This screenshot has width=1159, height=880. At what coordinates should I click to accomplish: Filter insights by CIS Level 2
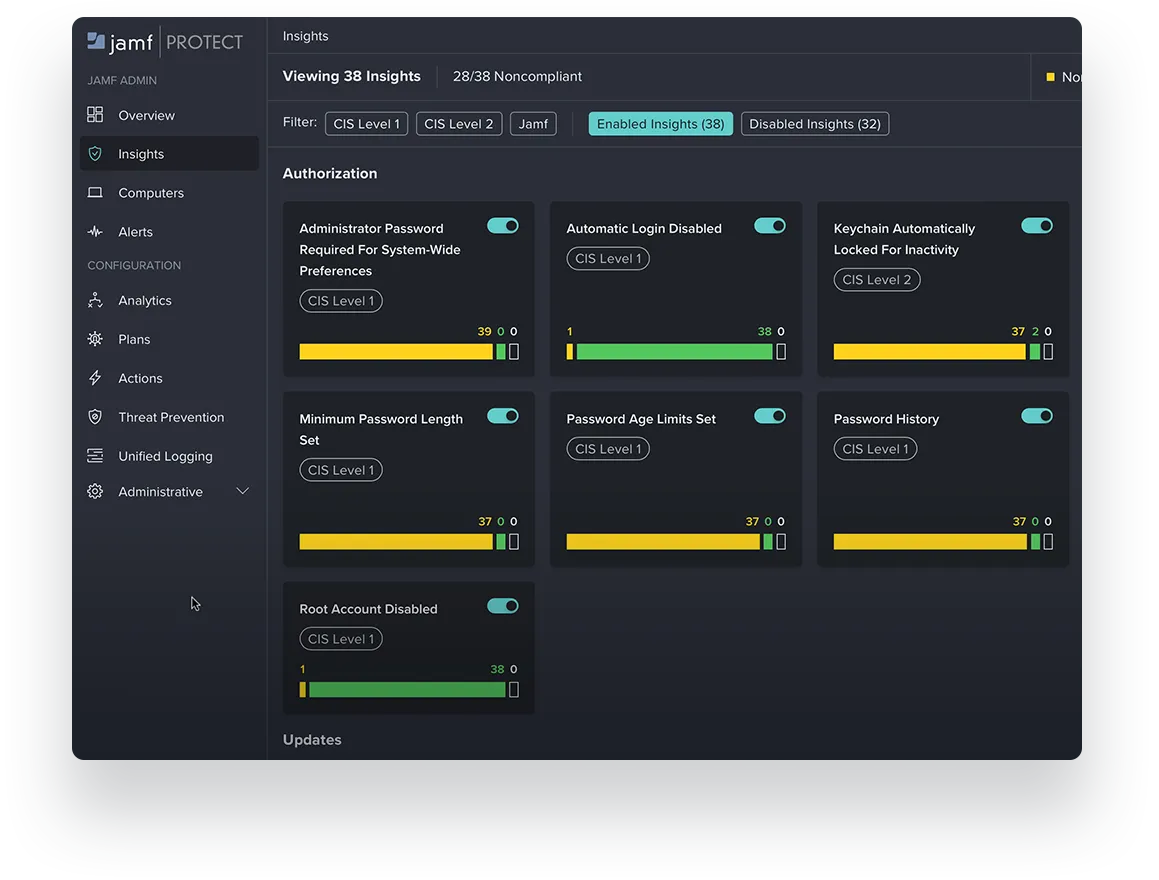[x=458, y=124]
